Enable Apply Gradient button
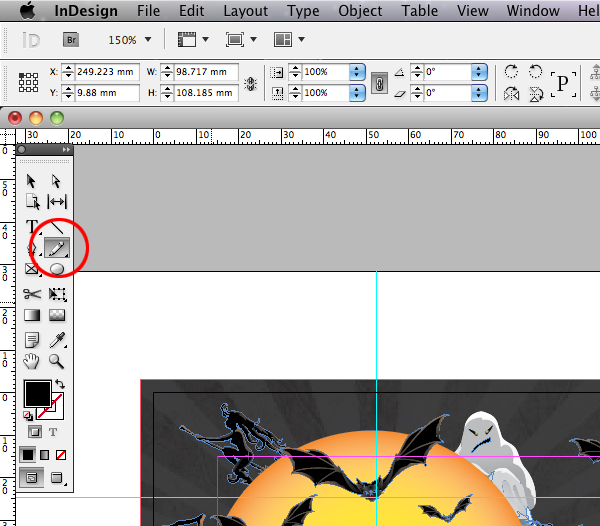The width and height of the screenshot is (600, 526). pos(45,455)
